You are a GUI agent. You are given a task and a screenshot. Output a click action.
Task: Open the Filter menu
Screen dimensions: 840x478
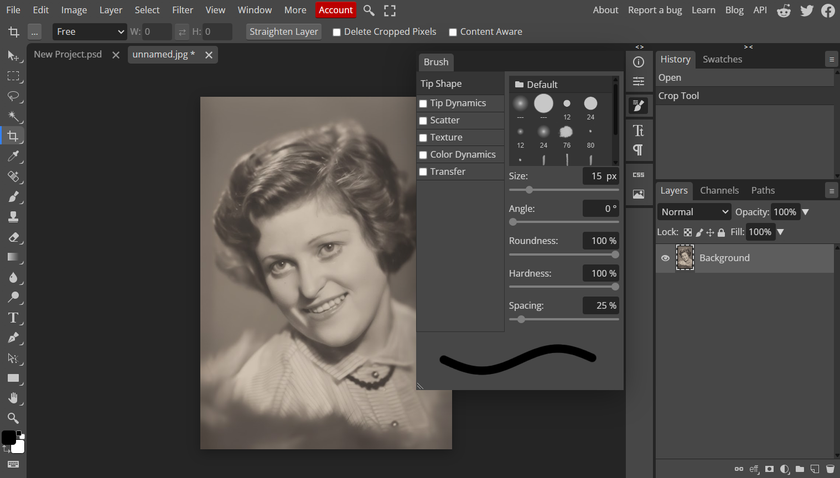pos(182,10)
